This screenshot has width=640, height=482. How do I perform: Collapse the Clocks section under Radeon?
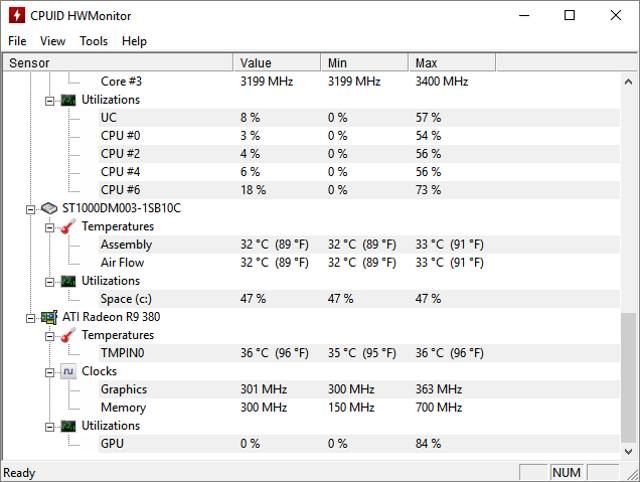[x=49, y=371]
